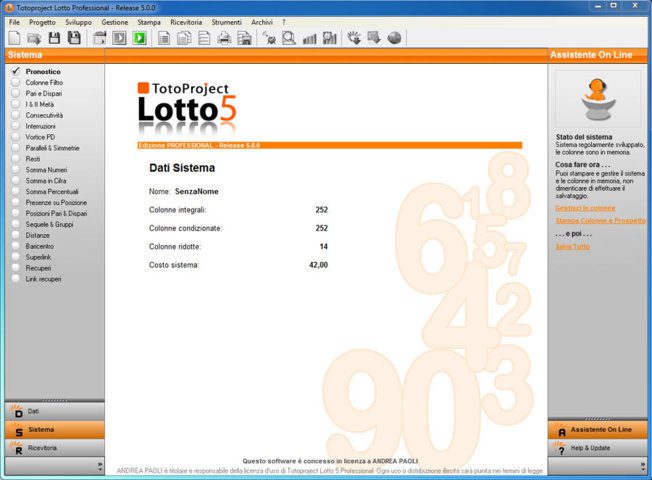Open the Strumenti menu

226,22
